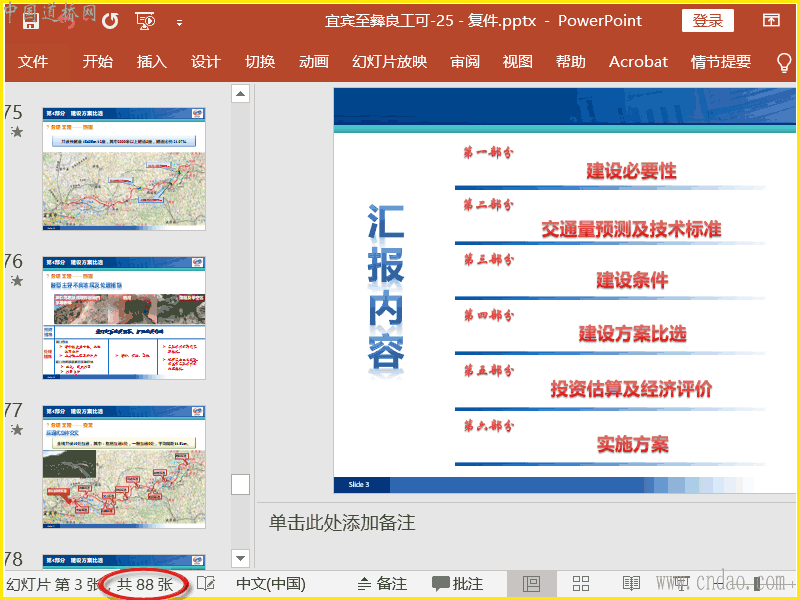Click the thumbnail pane scrollbar thumb
Image resolution: width=800 pixels, height=600 pixels.
[240, 485]
